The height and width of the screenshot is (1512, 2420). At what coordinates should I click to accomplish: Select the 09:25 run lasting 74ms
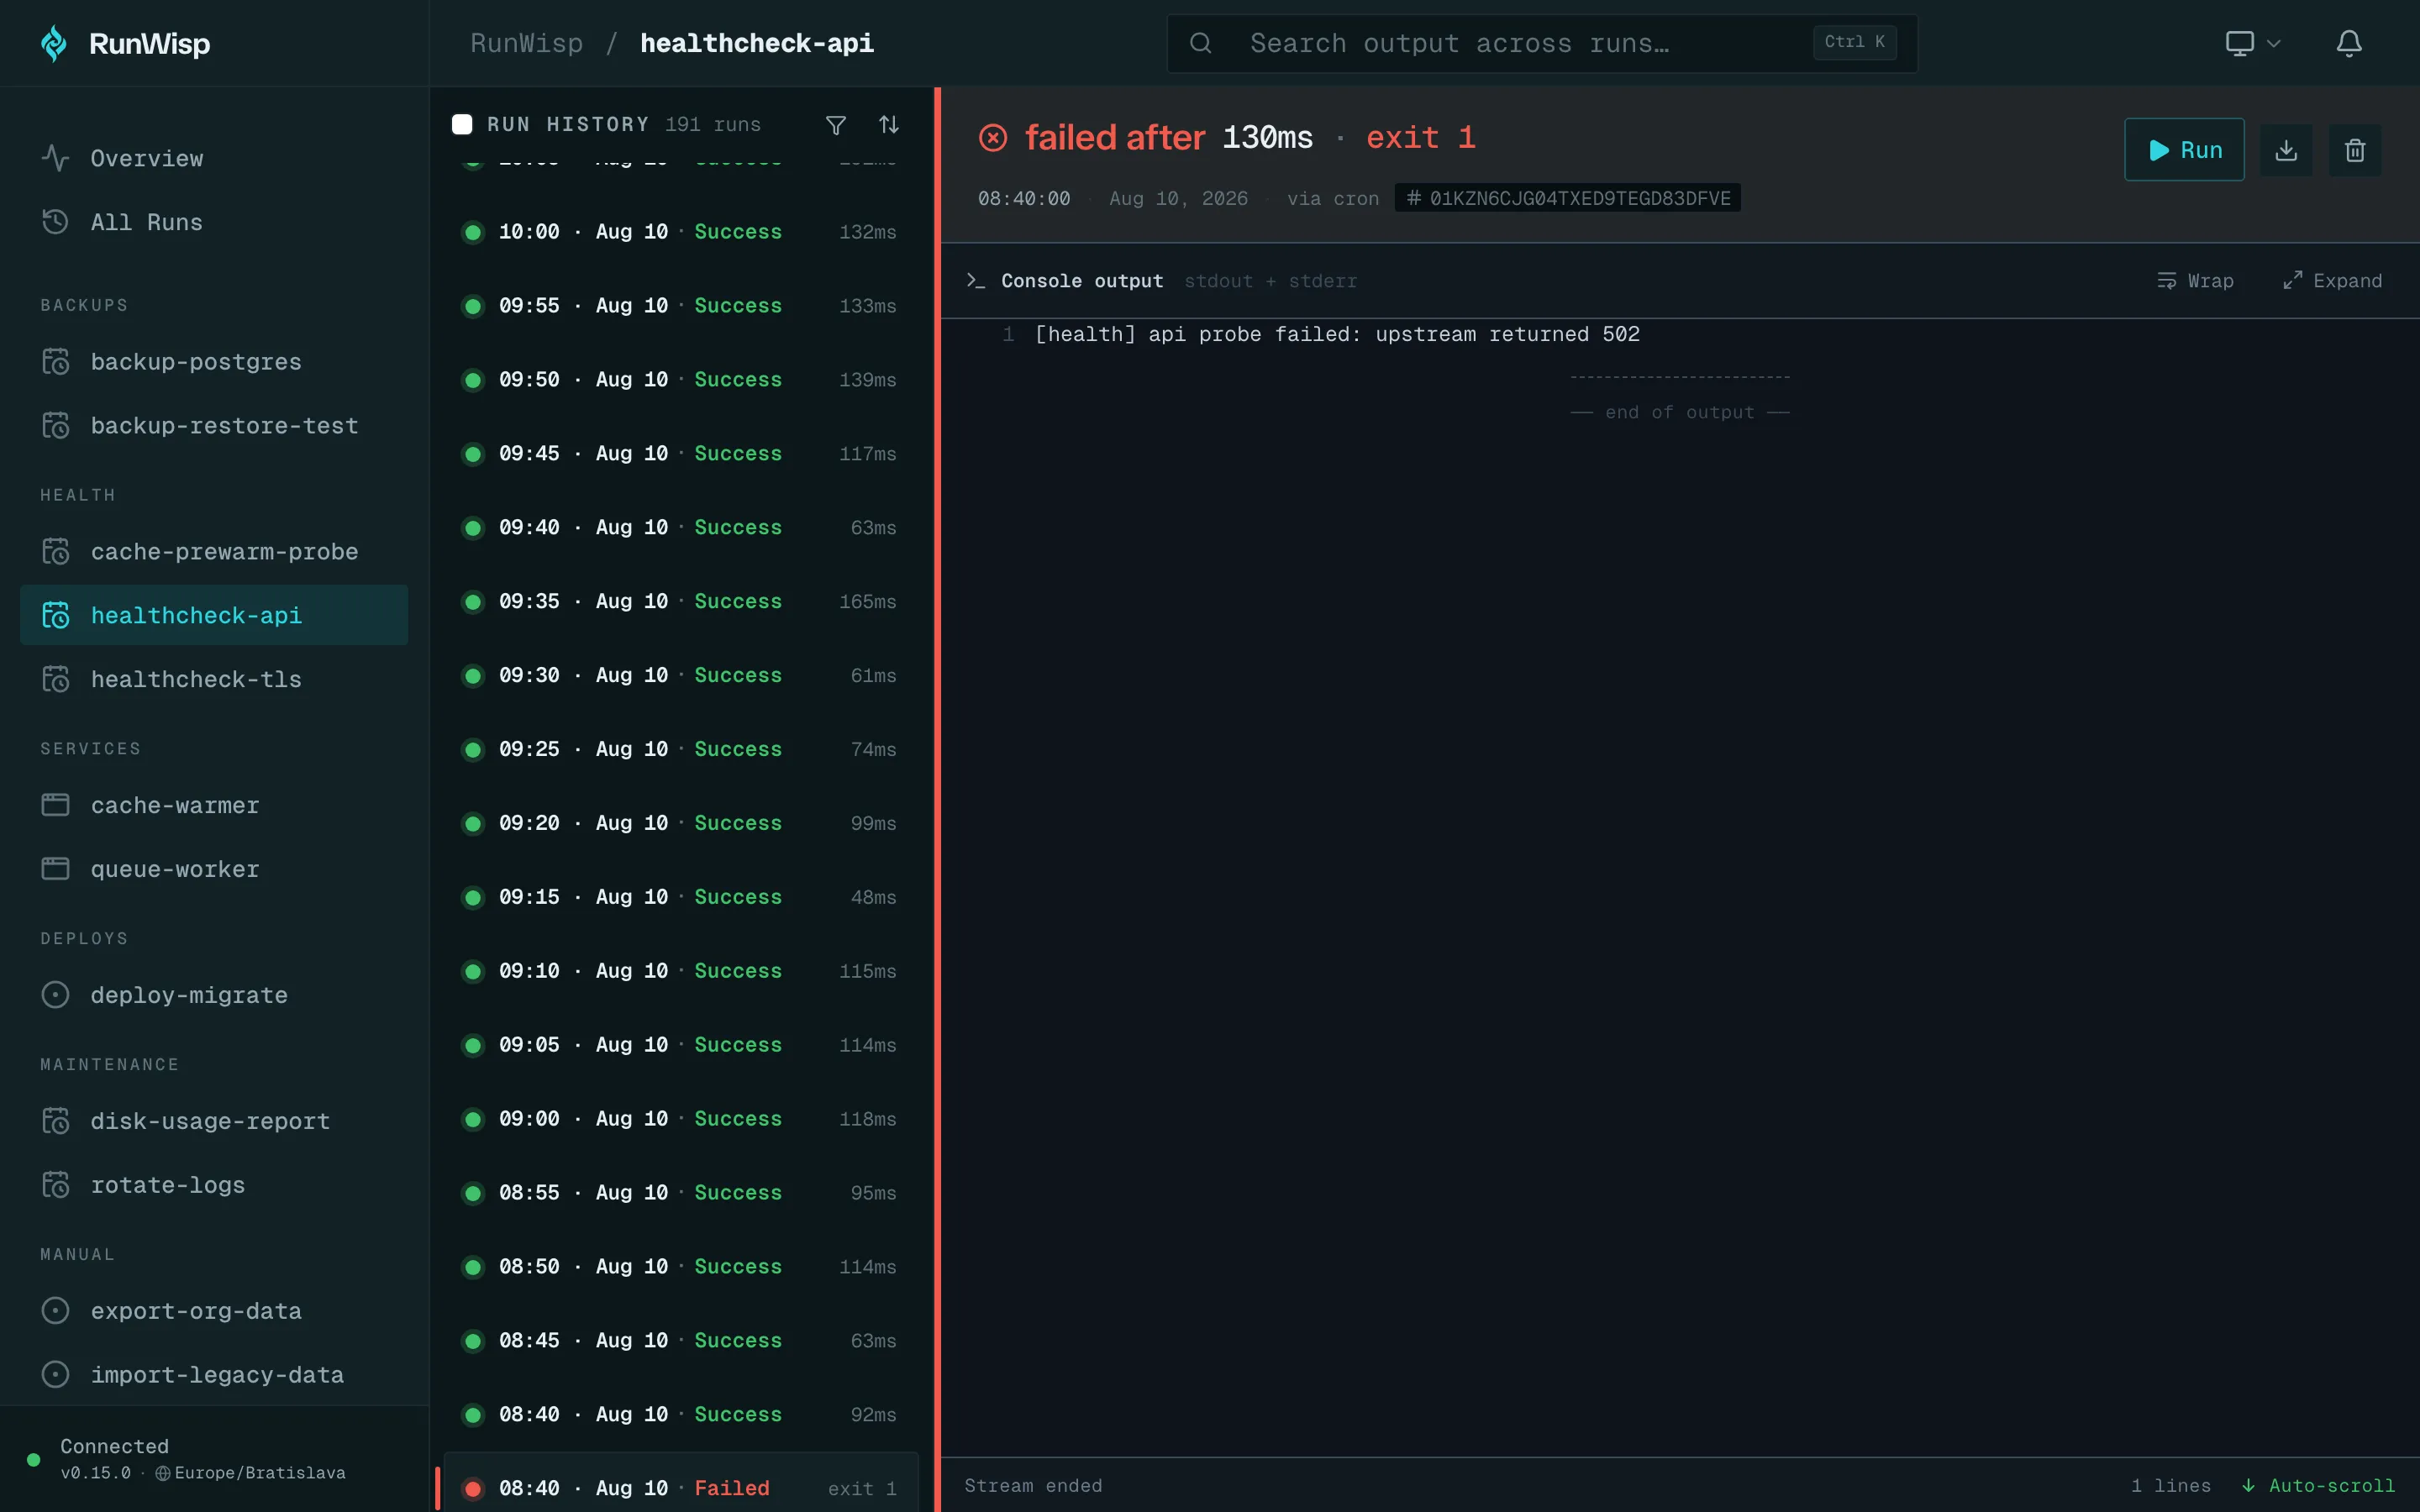click(680, 750)
